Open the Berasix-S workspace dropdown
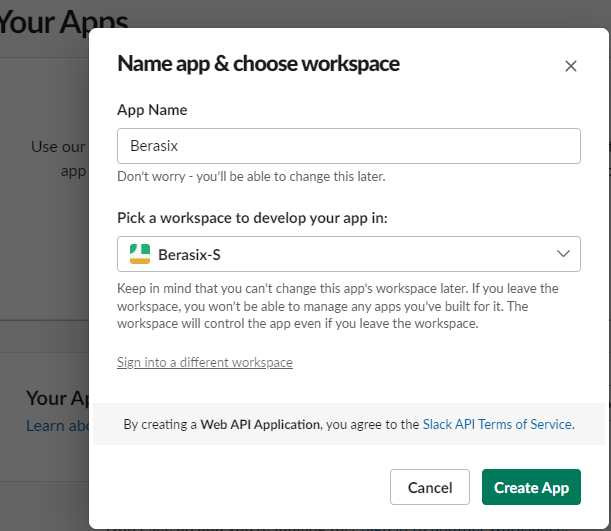Image resolution: width=611 pixels, height=531 pixels. click(x=349, y=254)
